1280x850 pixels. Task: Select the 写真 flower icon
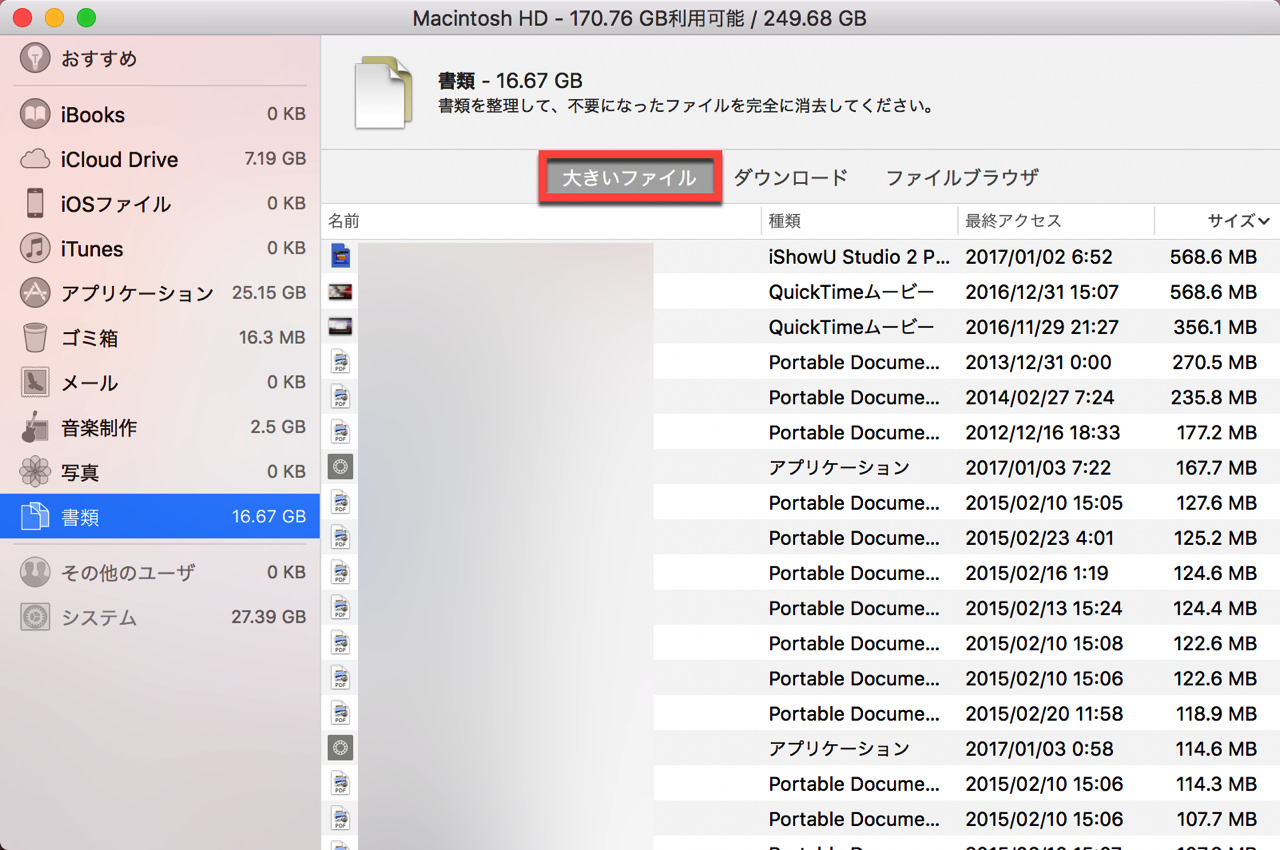[35, 472]
